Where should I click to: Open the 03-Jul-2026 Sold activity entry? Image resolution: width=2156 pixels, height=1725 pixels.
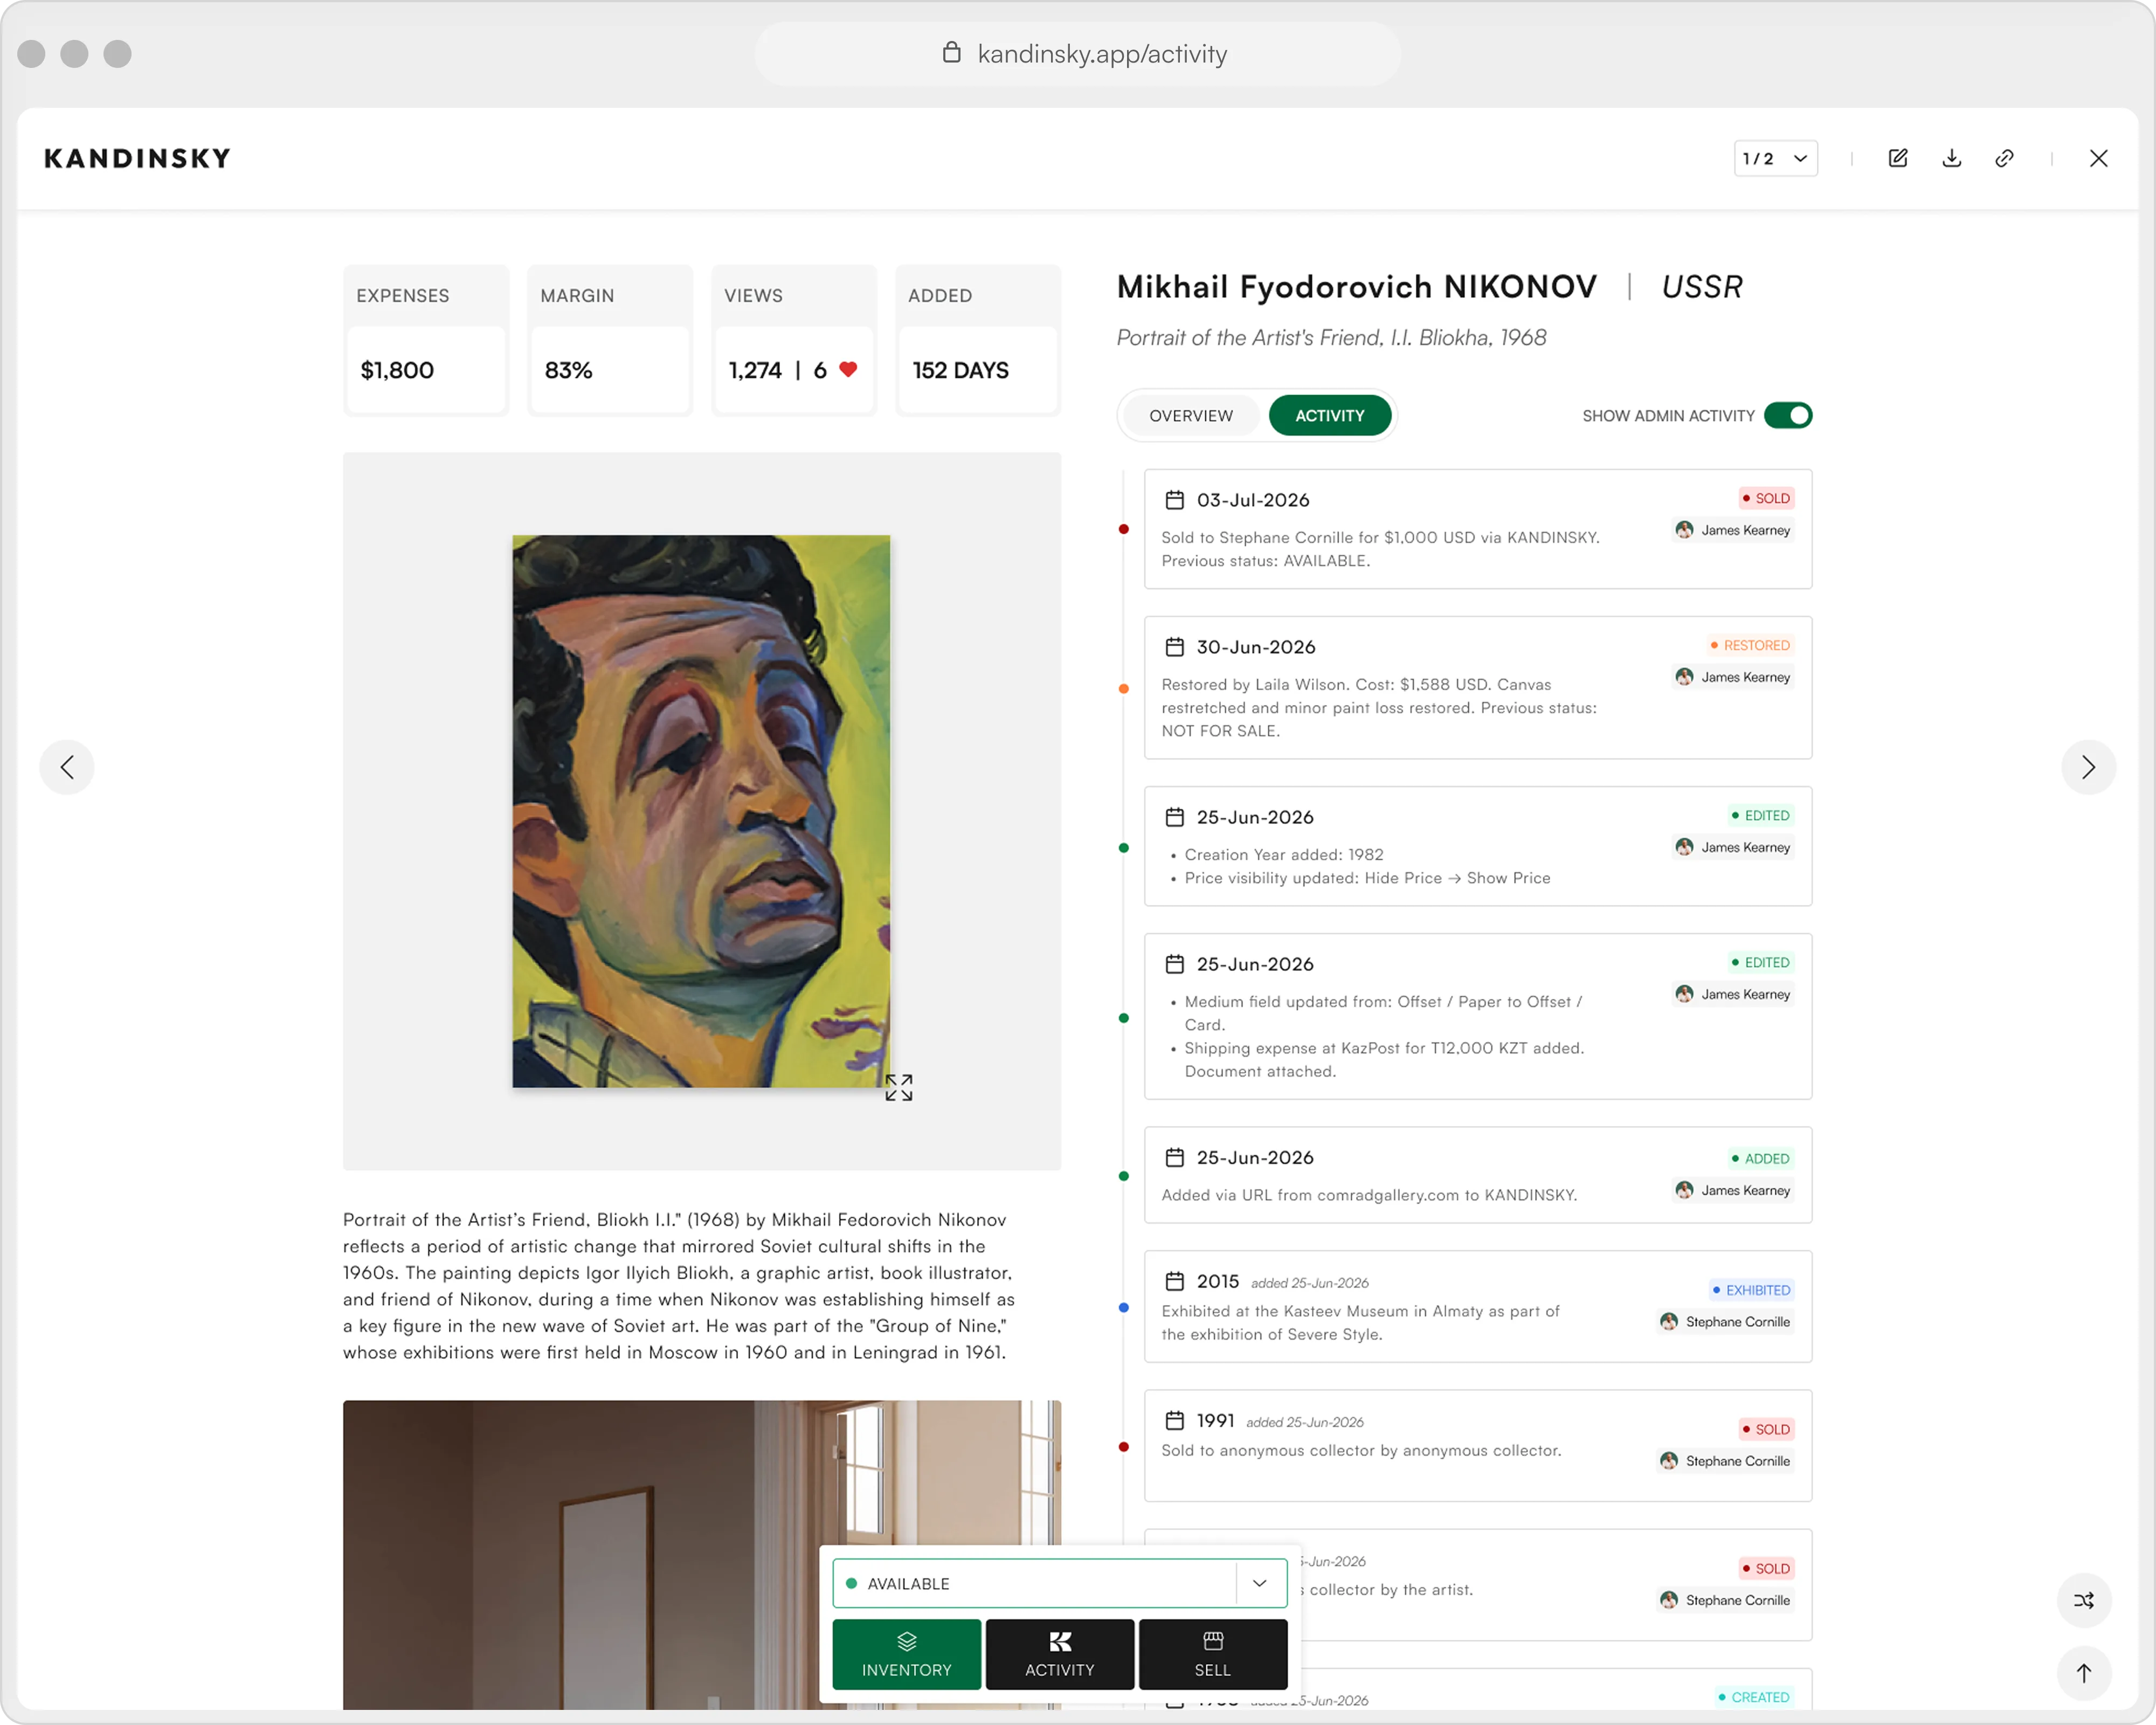coord(1477,529)
